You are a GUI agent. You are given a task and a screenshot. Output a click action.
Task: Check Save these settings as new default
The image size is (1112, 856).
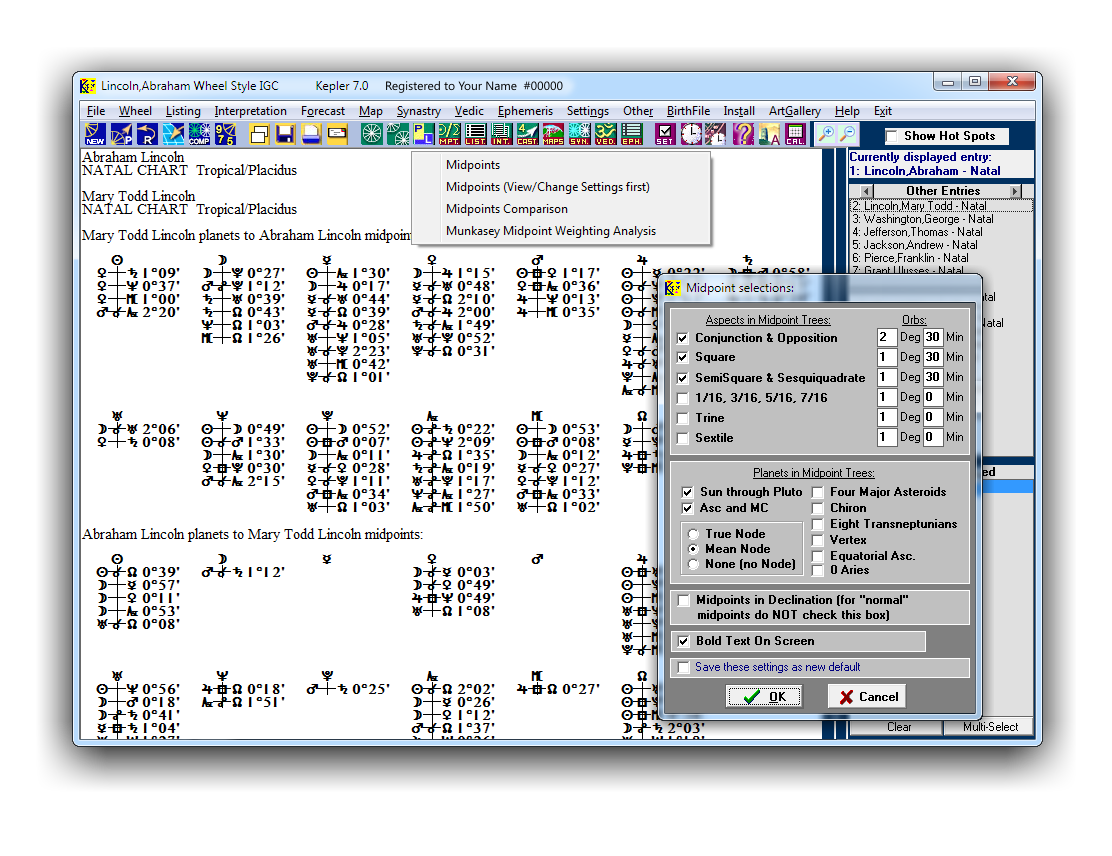(x=684, y=667)
